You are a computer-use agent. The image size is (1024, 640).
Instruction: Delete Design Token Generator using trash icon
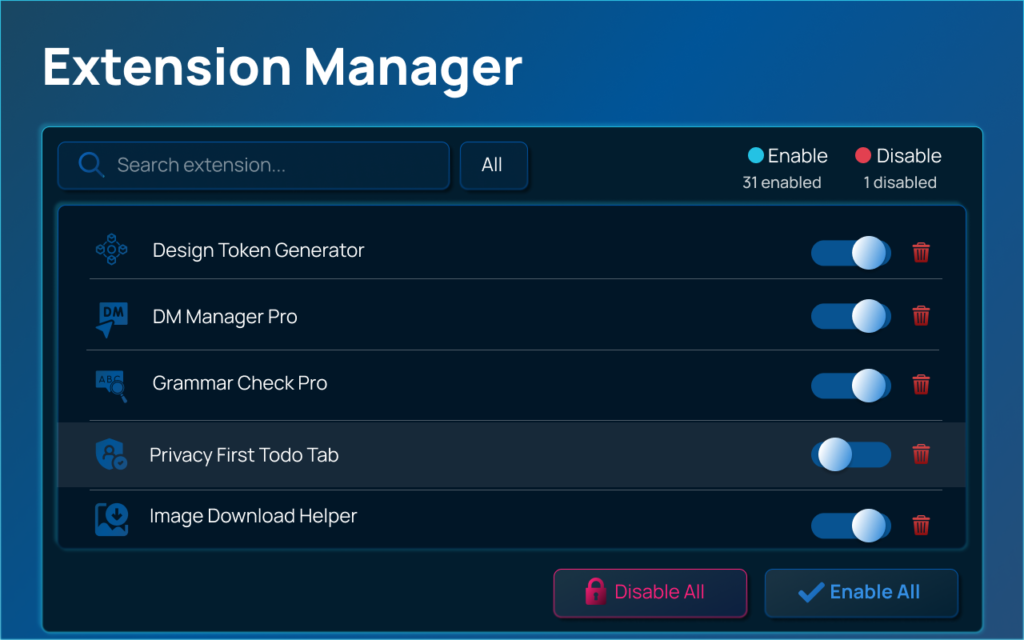[x=921, y=252]
